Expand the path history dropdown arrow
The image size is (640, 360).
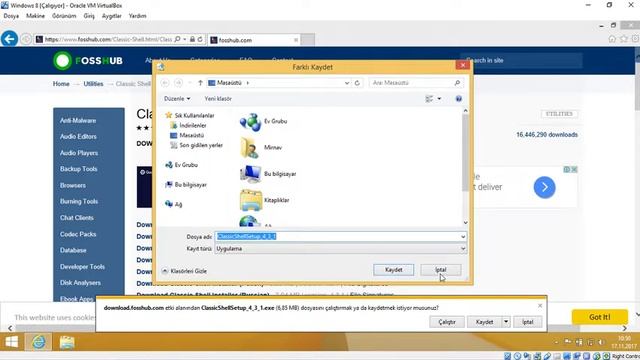point(347,83)
